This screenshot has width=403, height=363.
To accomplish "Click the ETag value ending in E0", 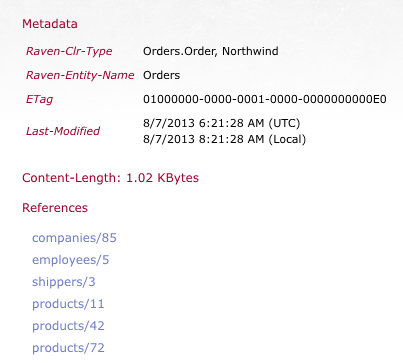I will (265, 99).
